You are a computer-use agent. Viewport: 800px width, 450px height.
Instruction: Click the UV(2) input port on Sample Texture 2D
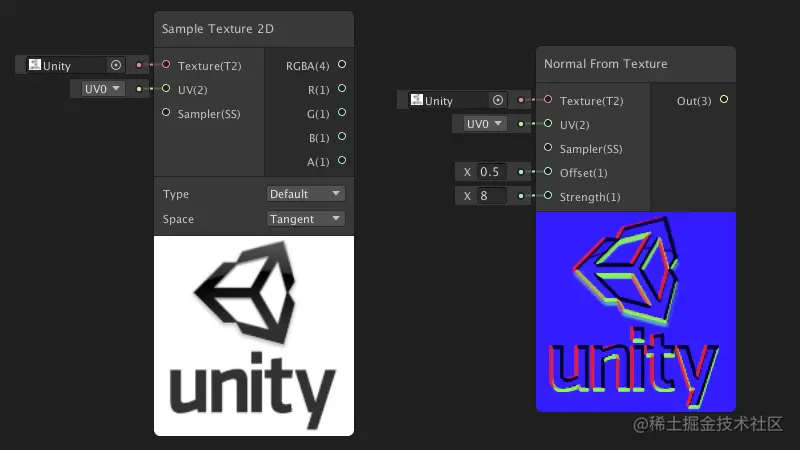(x=166, y=88)
